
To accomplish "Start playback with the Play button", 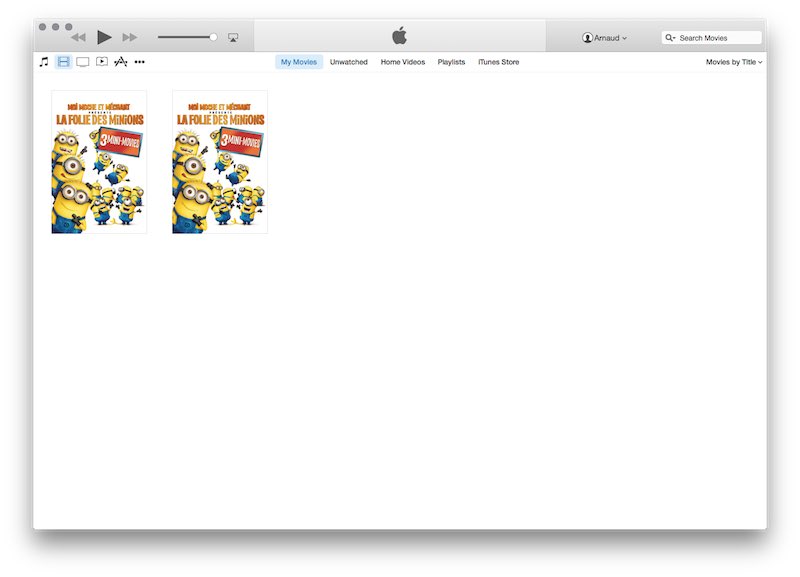I will 104,37.
